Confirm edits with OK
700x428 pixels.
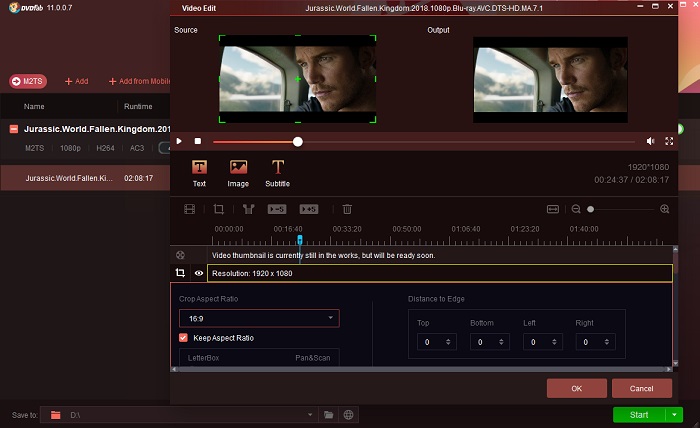(576, 388)
